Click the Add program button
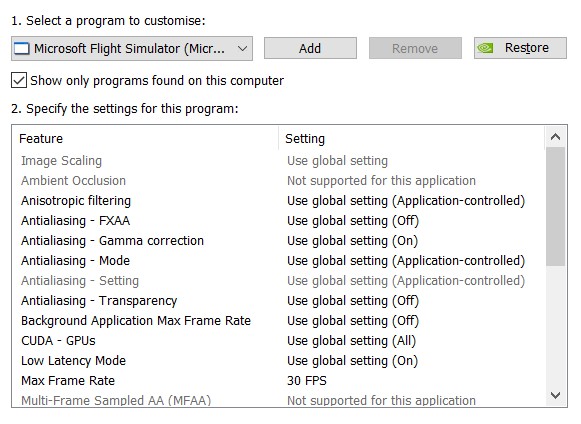 (310, 48)
